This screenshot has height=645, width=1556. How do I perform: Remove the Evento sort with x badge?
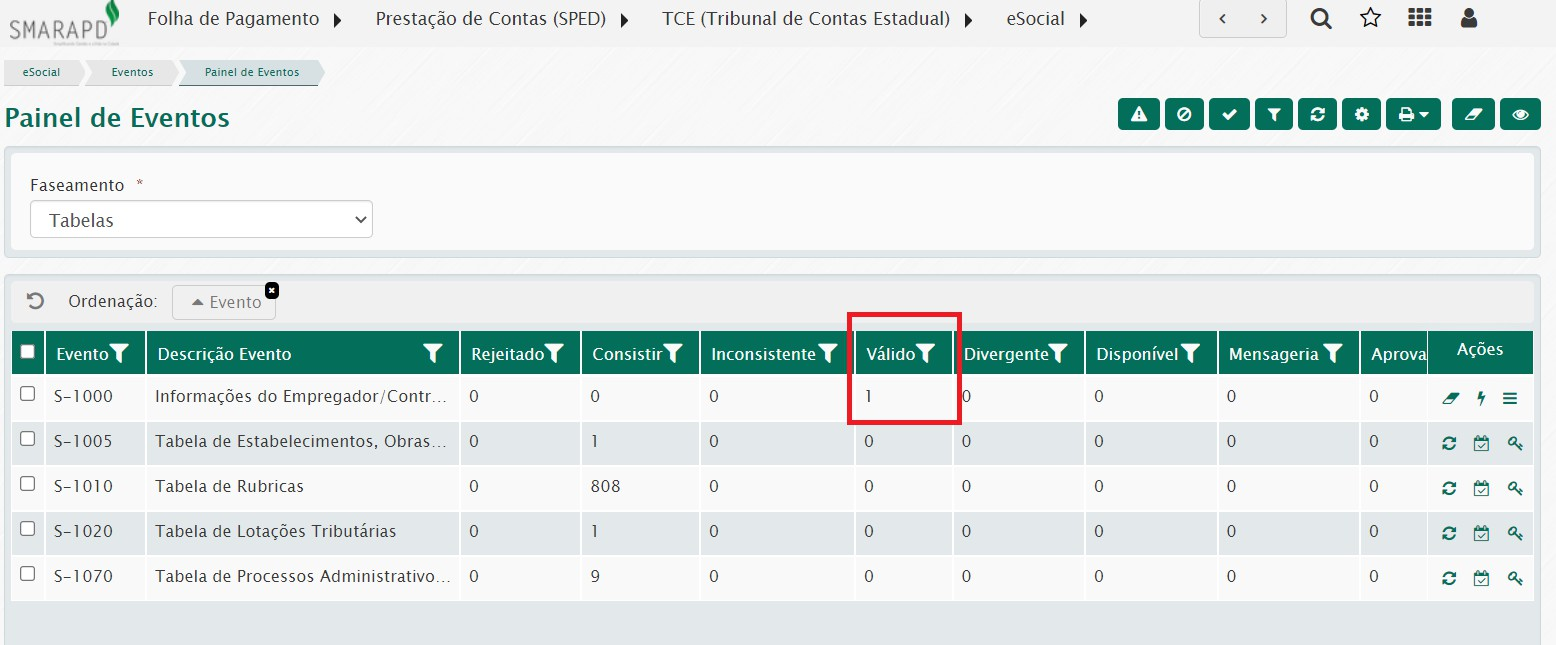coord(272,290)
